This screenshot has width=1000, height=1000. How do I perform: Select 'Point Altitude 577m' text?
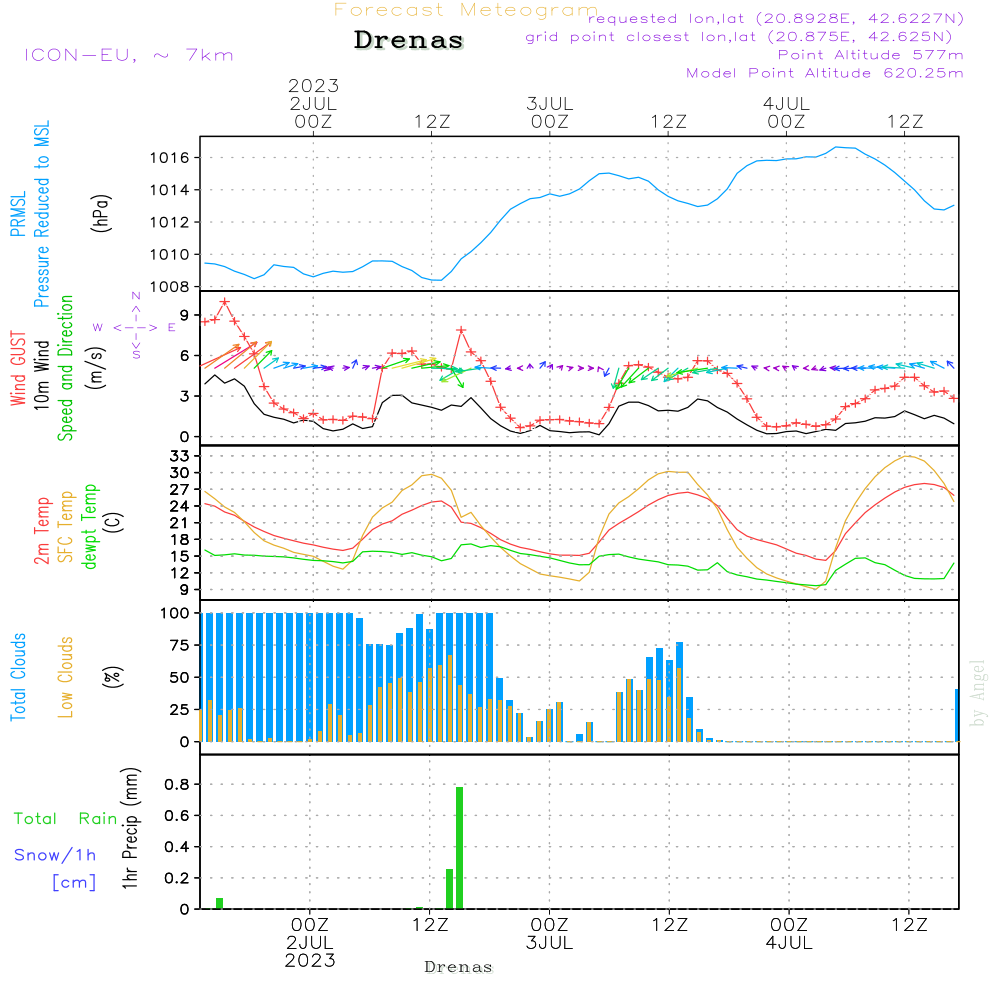(x=870, y=55)
